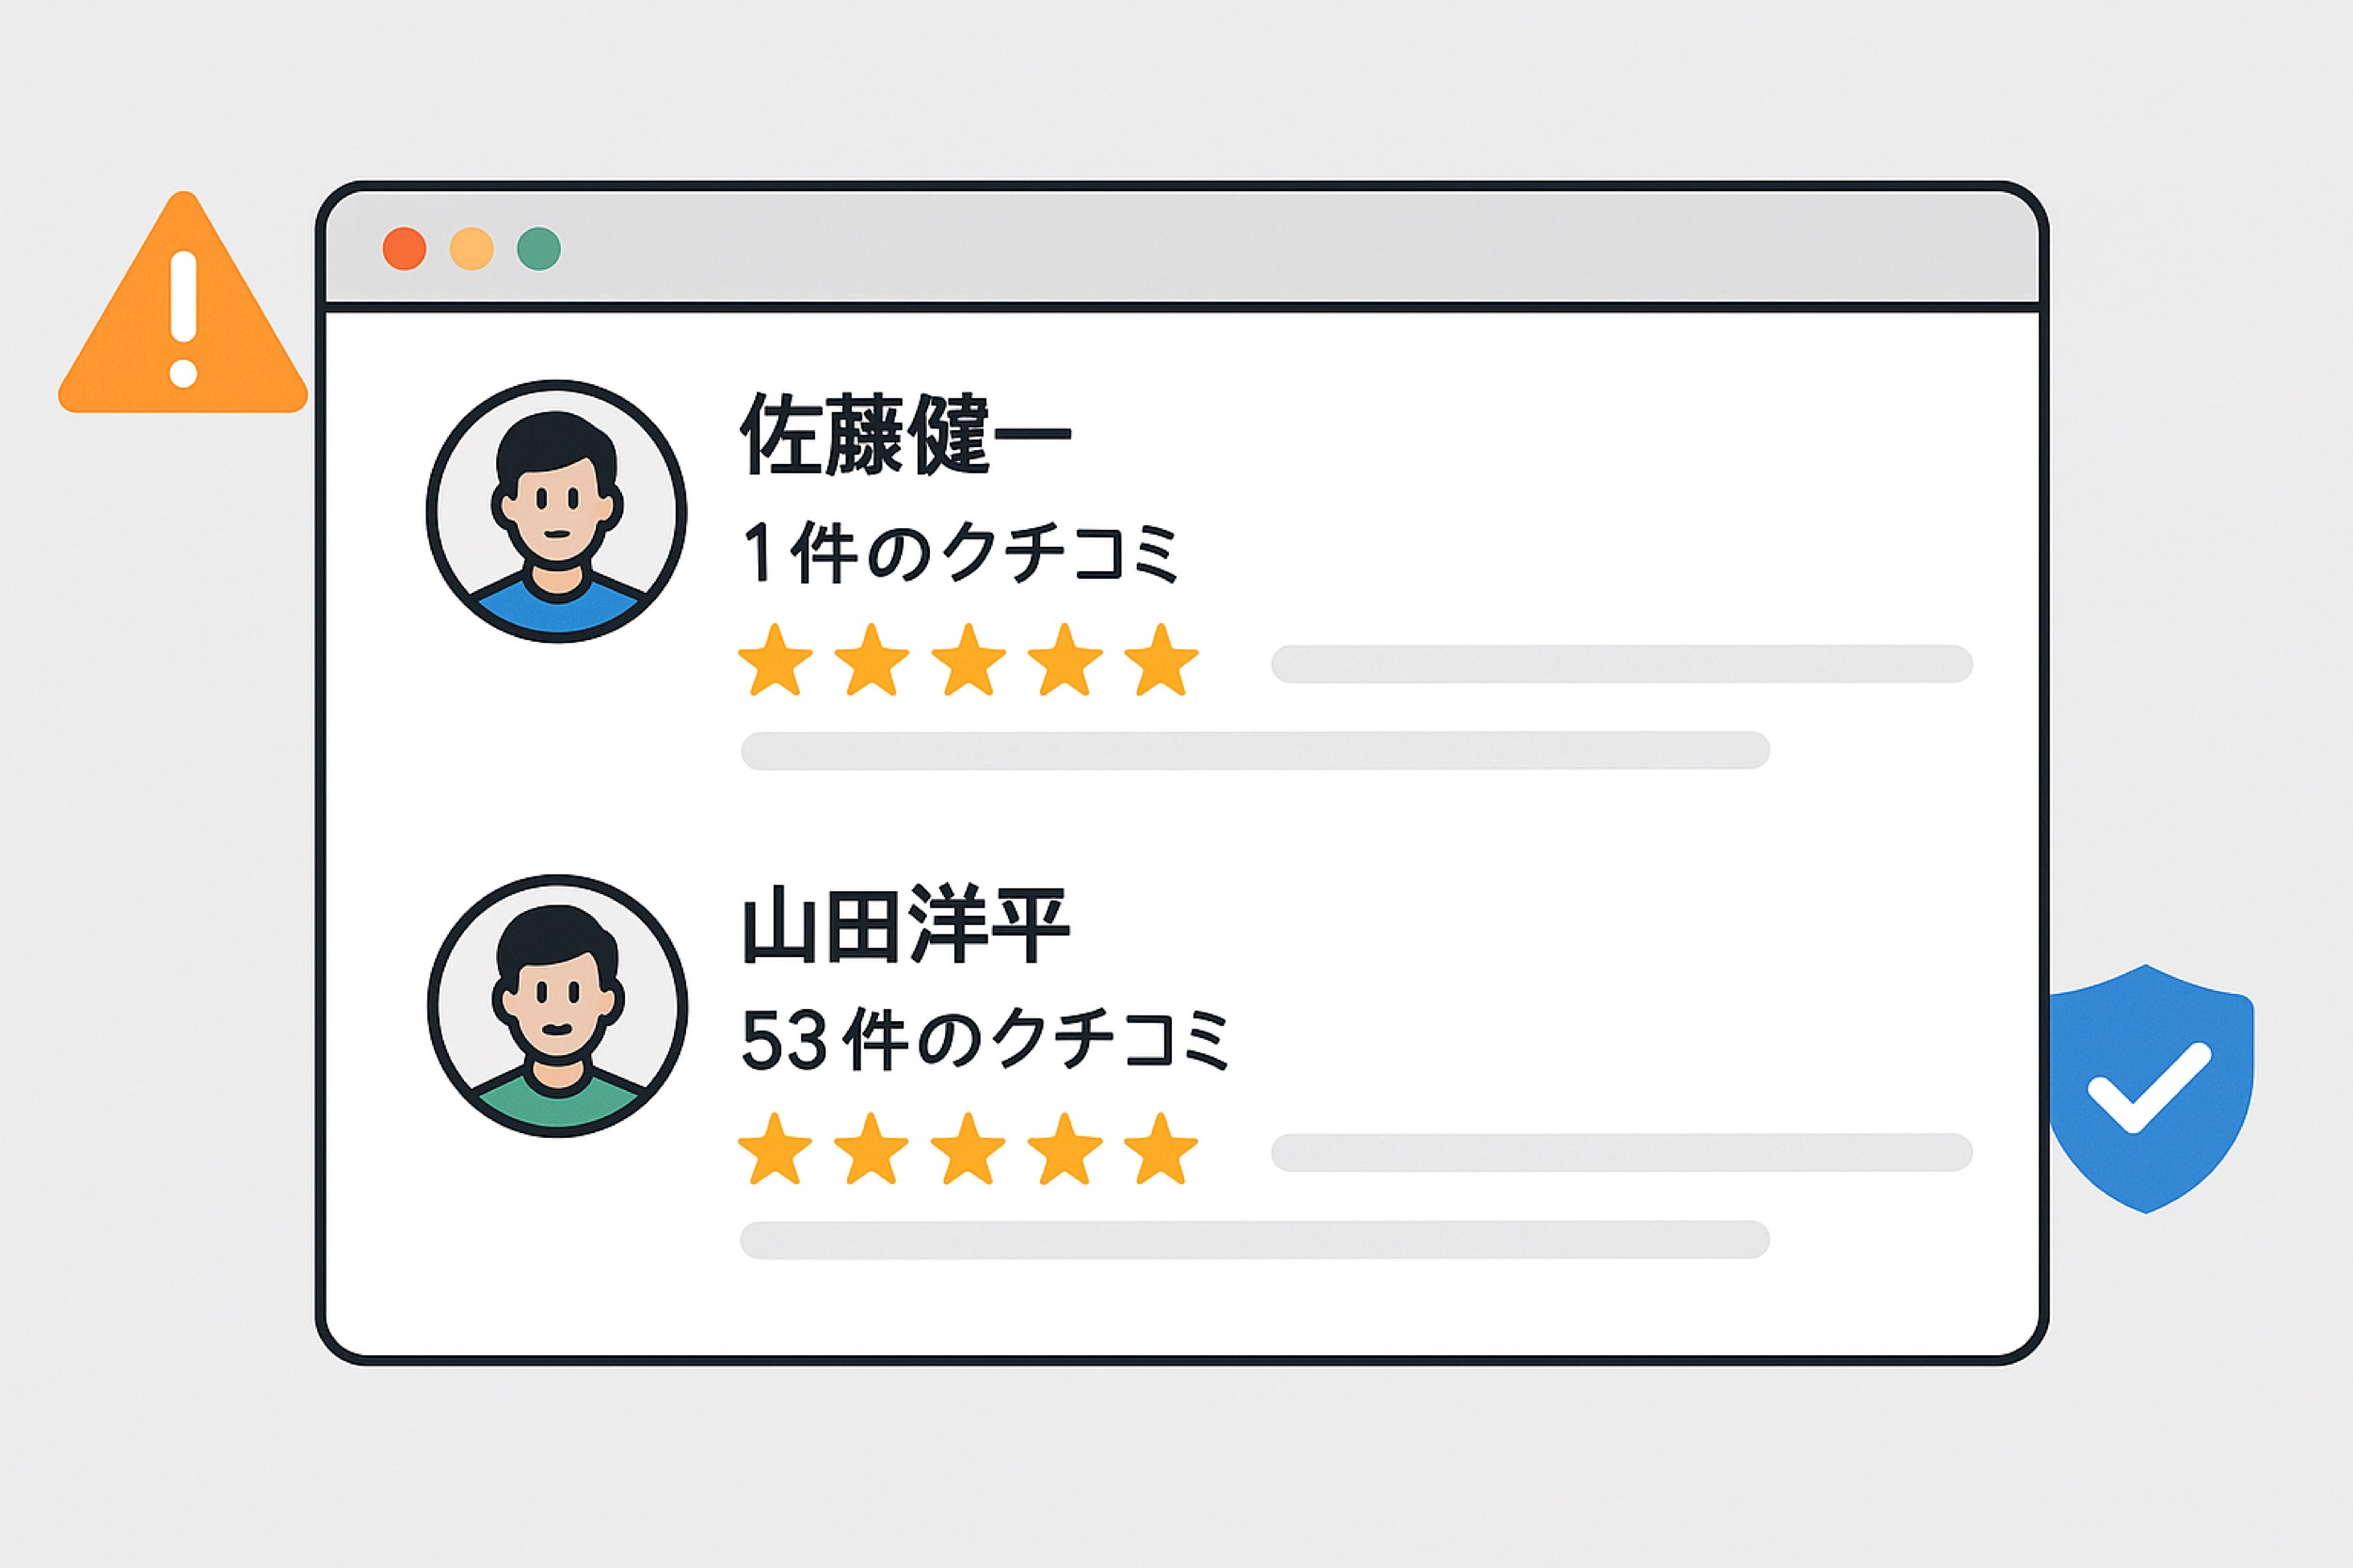The image size is (2353, 1568).
Task: Click first star in 山田洋平's rating
Action: pos(775,1149)
